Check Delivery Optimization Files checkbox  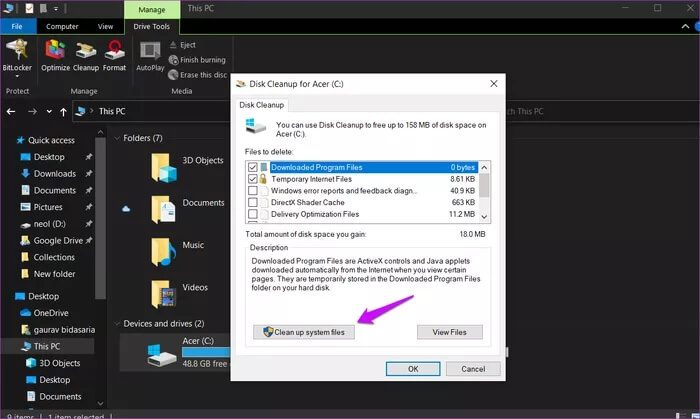tap(253, 214)
